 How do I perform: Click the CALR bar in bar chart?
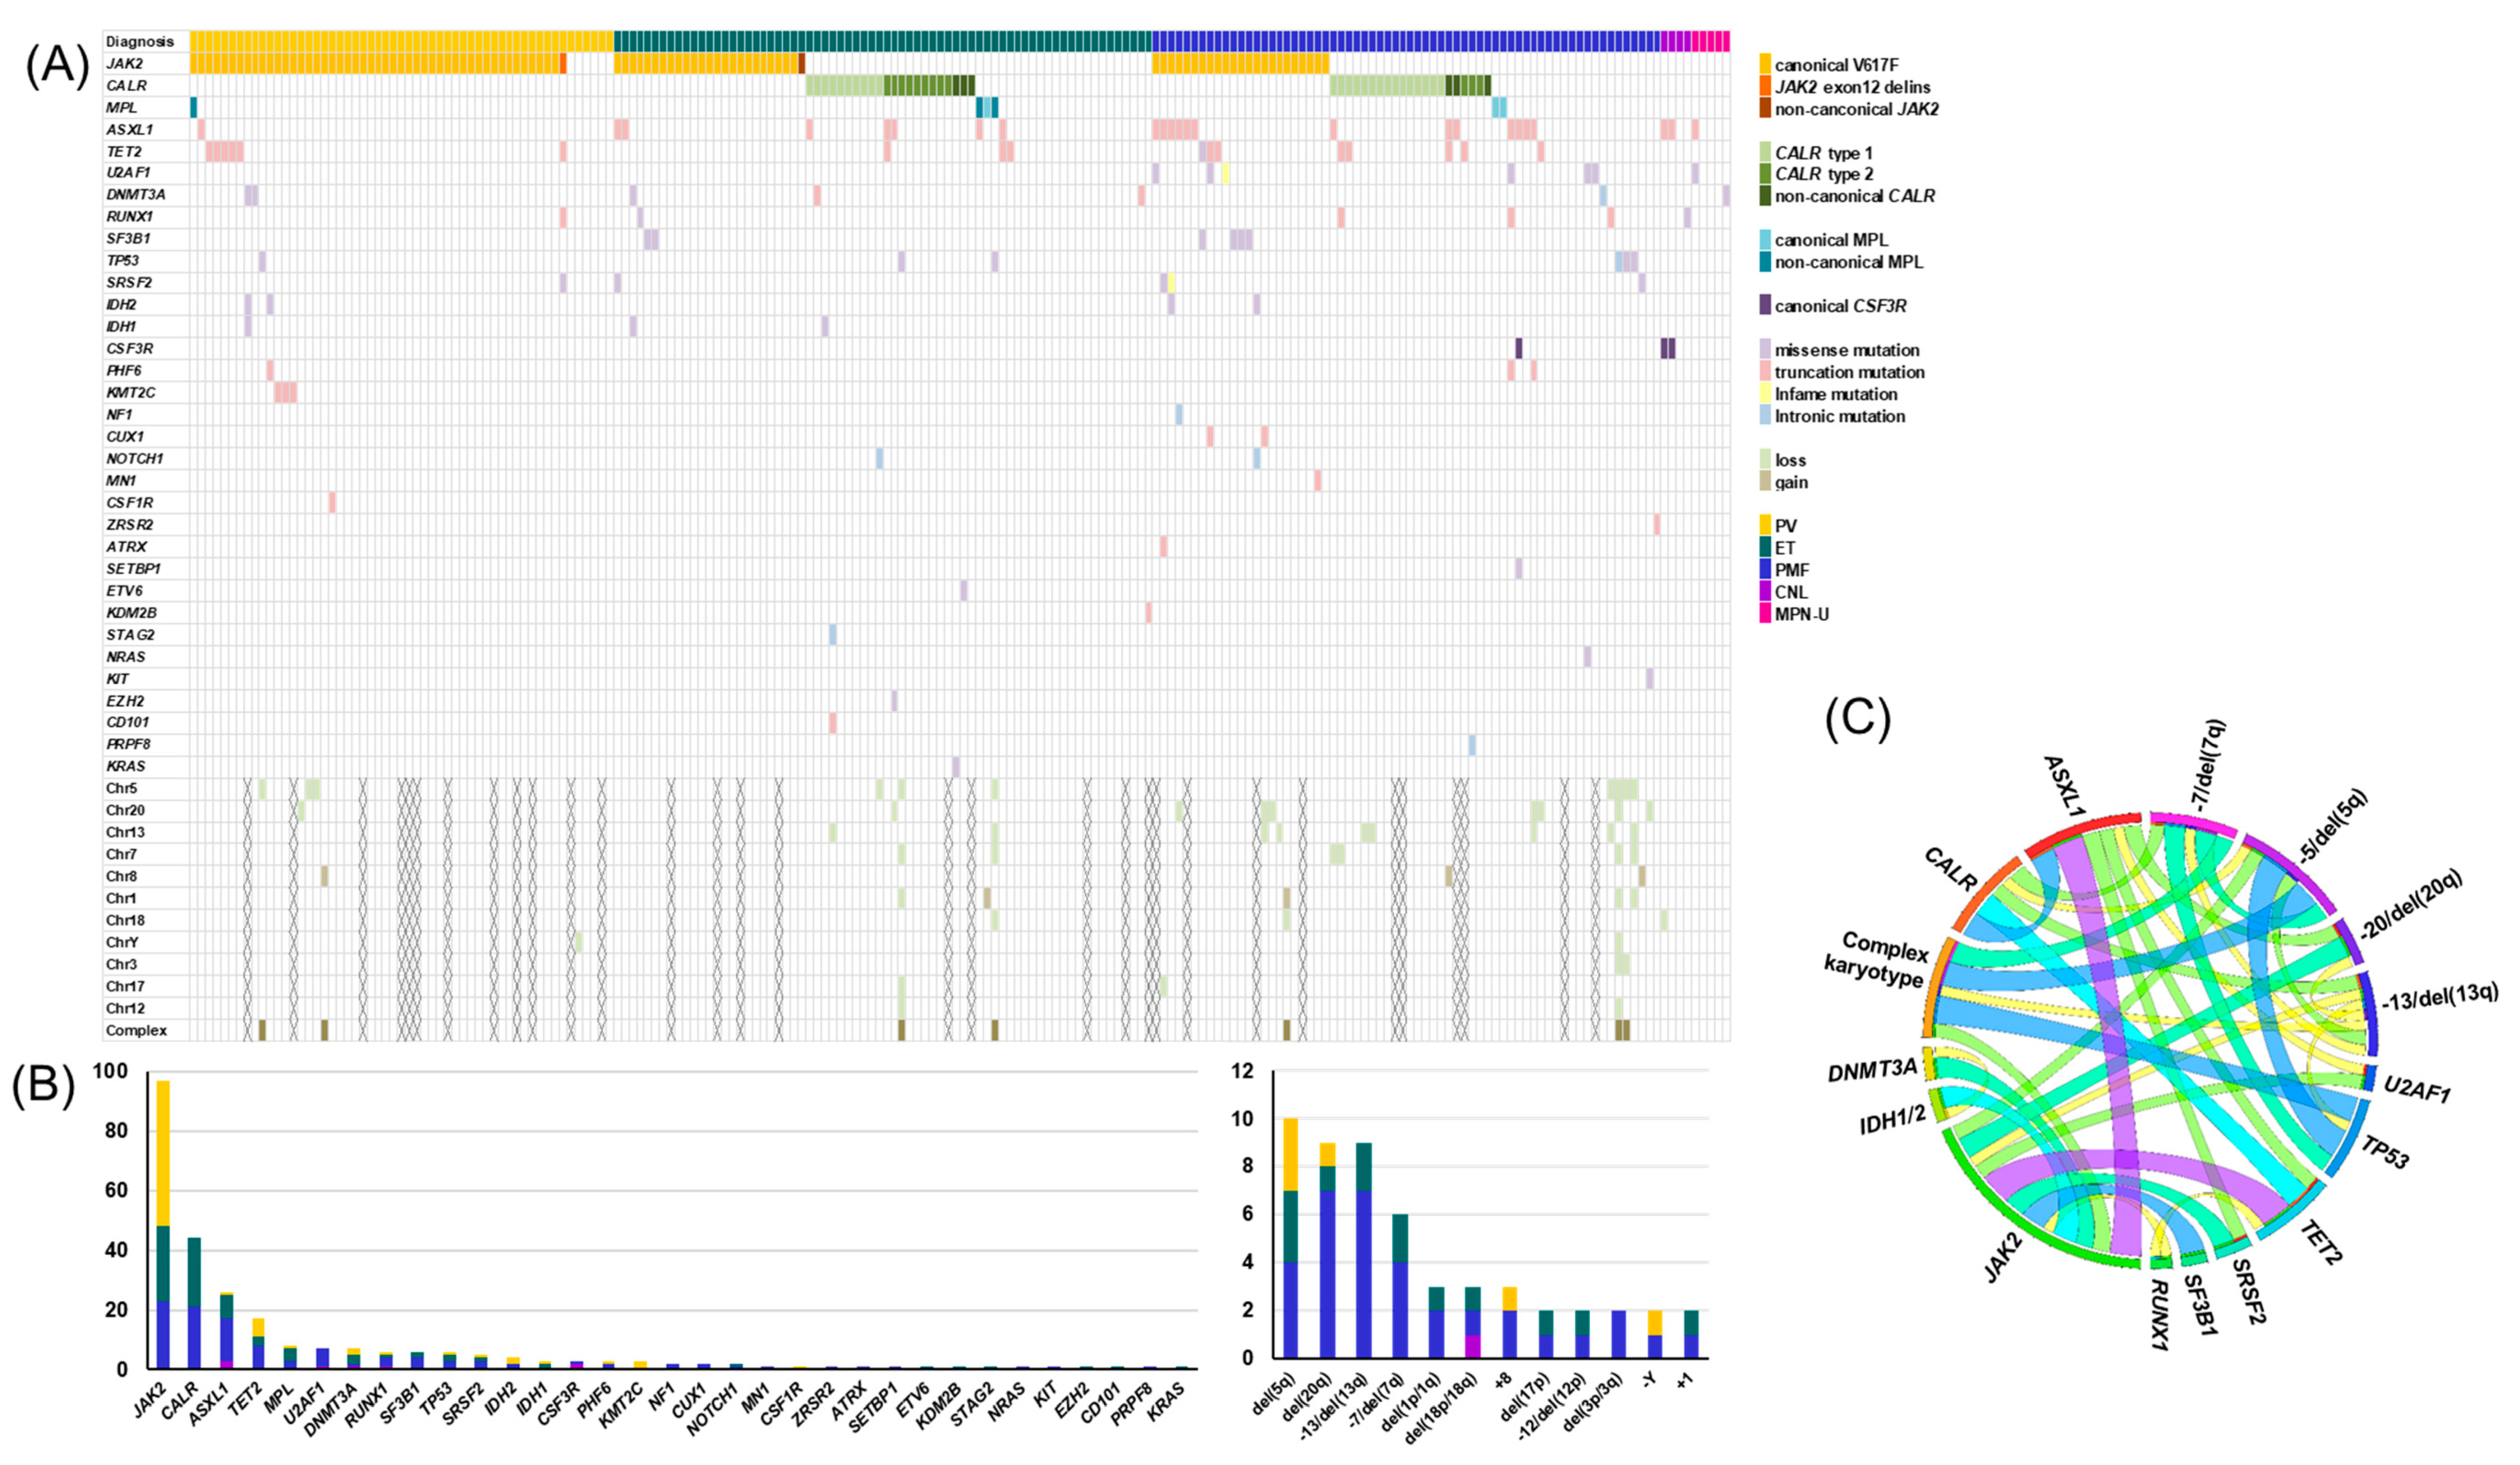click(x=194, y=1302)
